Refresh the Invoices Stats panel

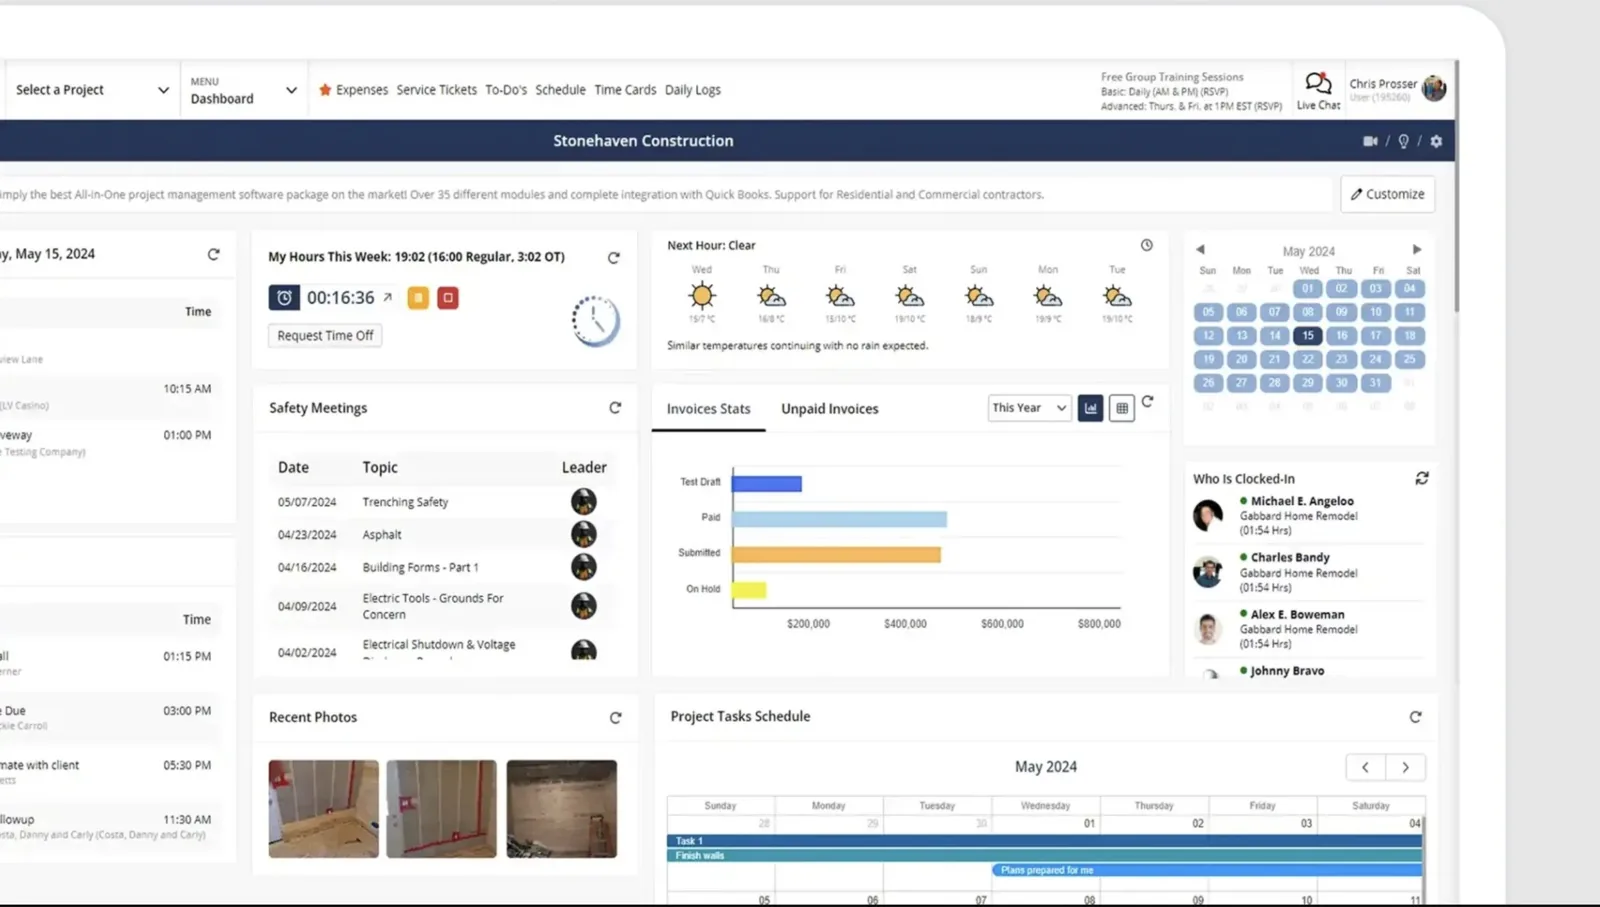click(x=1148, y=402)
